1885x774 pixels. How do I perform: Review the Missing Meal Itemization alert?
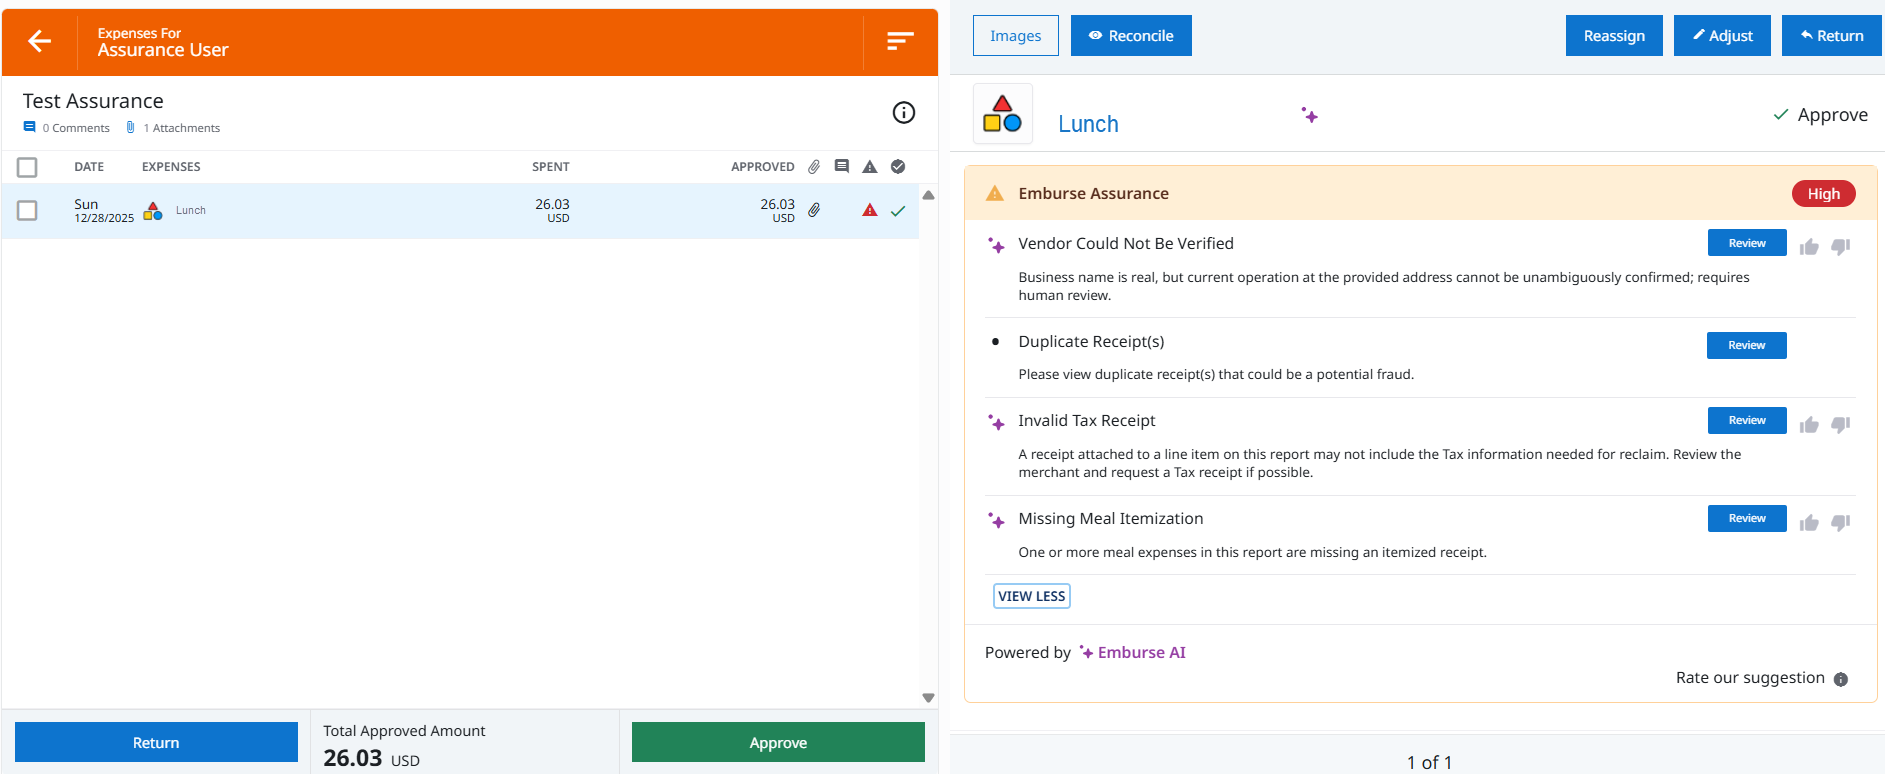[1747, 518]
